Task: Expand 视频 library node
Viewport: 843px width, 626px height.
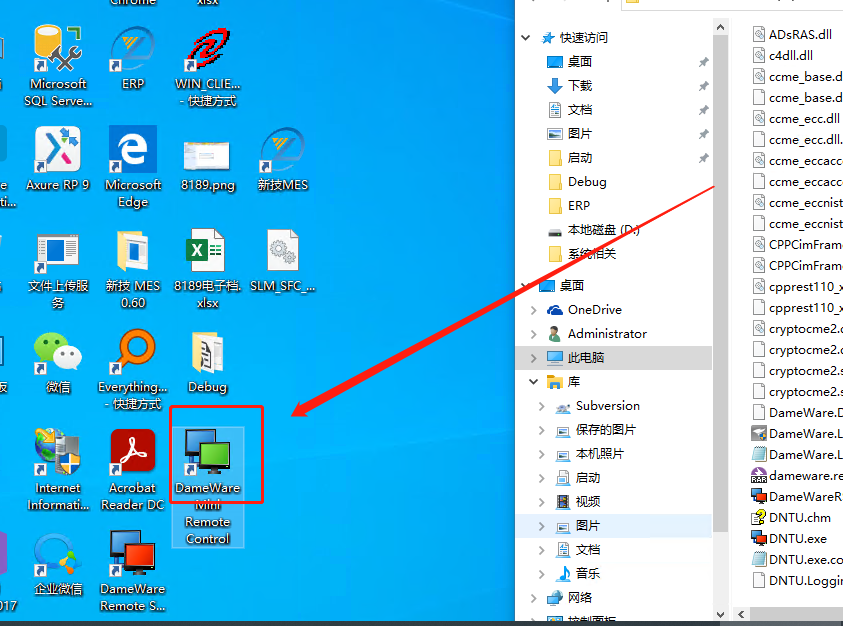Action: (541, 502)
